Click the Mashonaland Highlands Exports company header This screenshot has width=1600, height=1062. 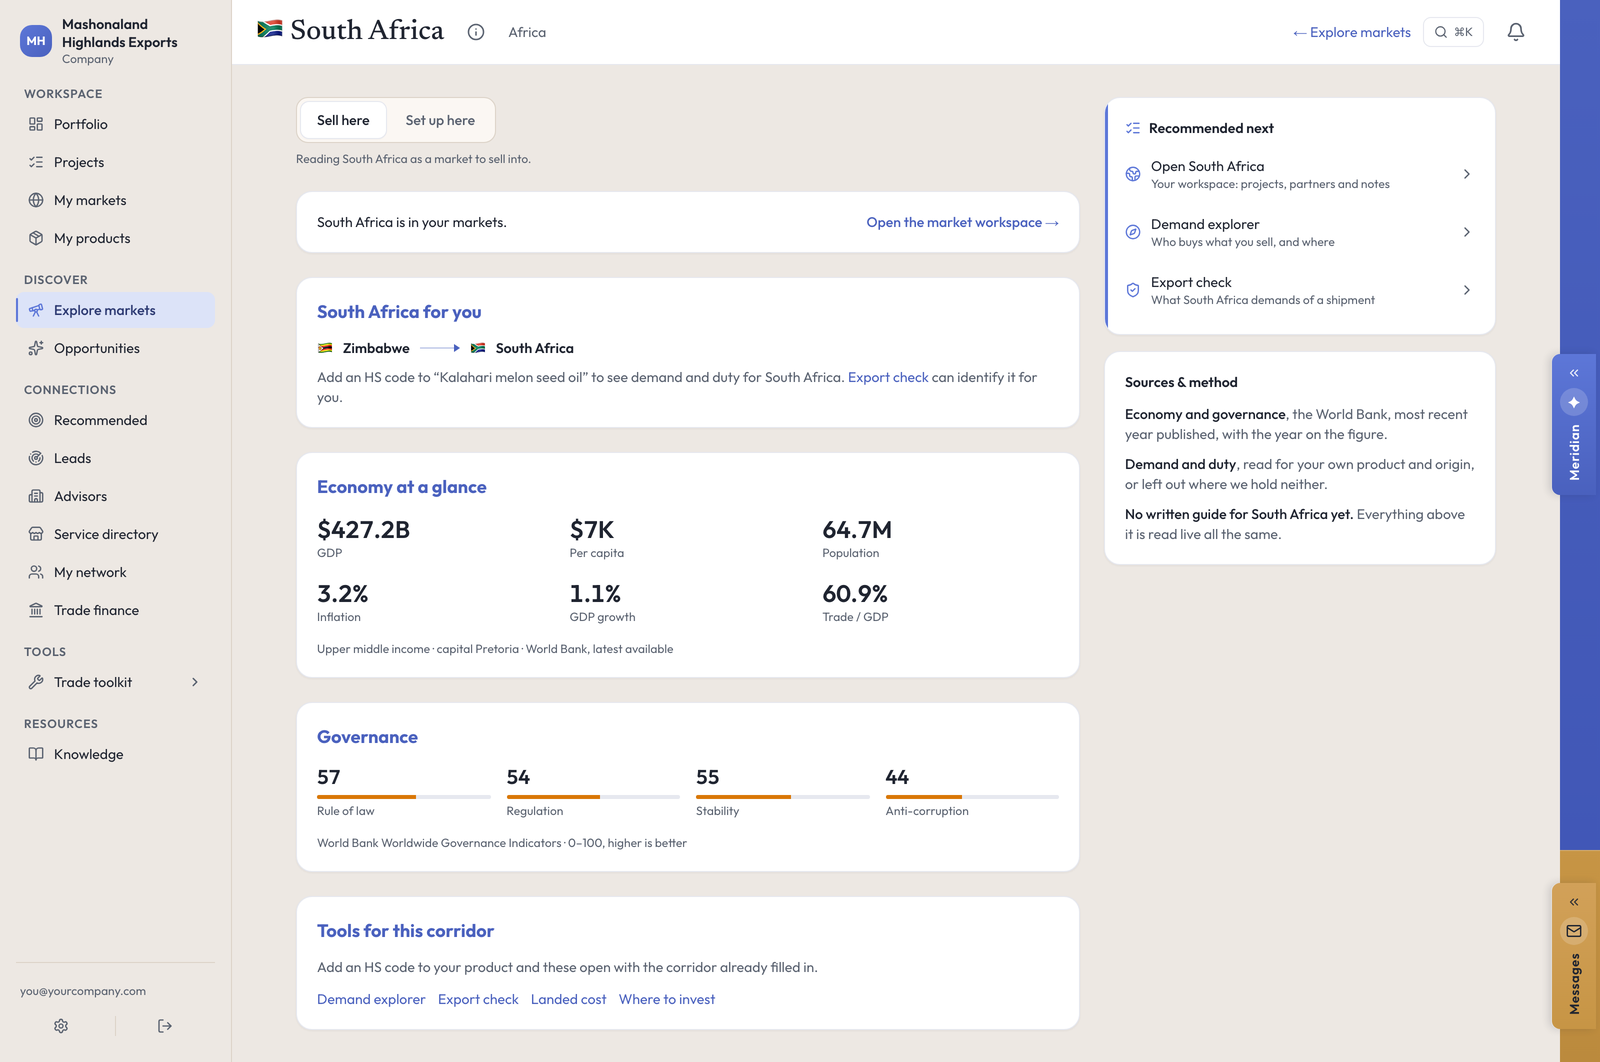pyautogui.click(x=115, y=41)
